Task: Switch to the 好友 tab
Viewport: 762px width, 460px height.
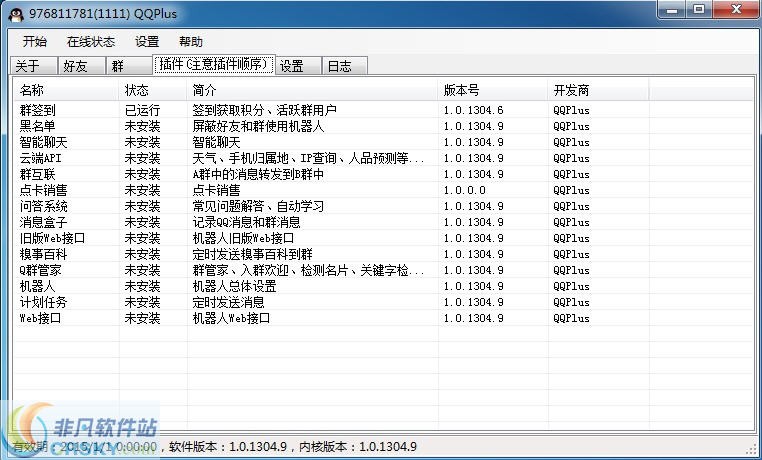Action: [x=81, y=66]
